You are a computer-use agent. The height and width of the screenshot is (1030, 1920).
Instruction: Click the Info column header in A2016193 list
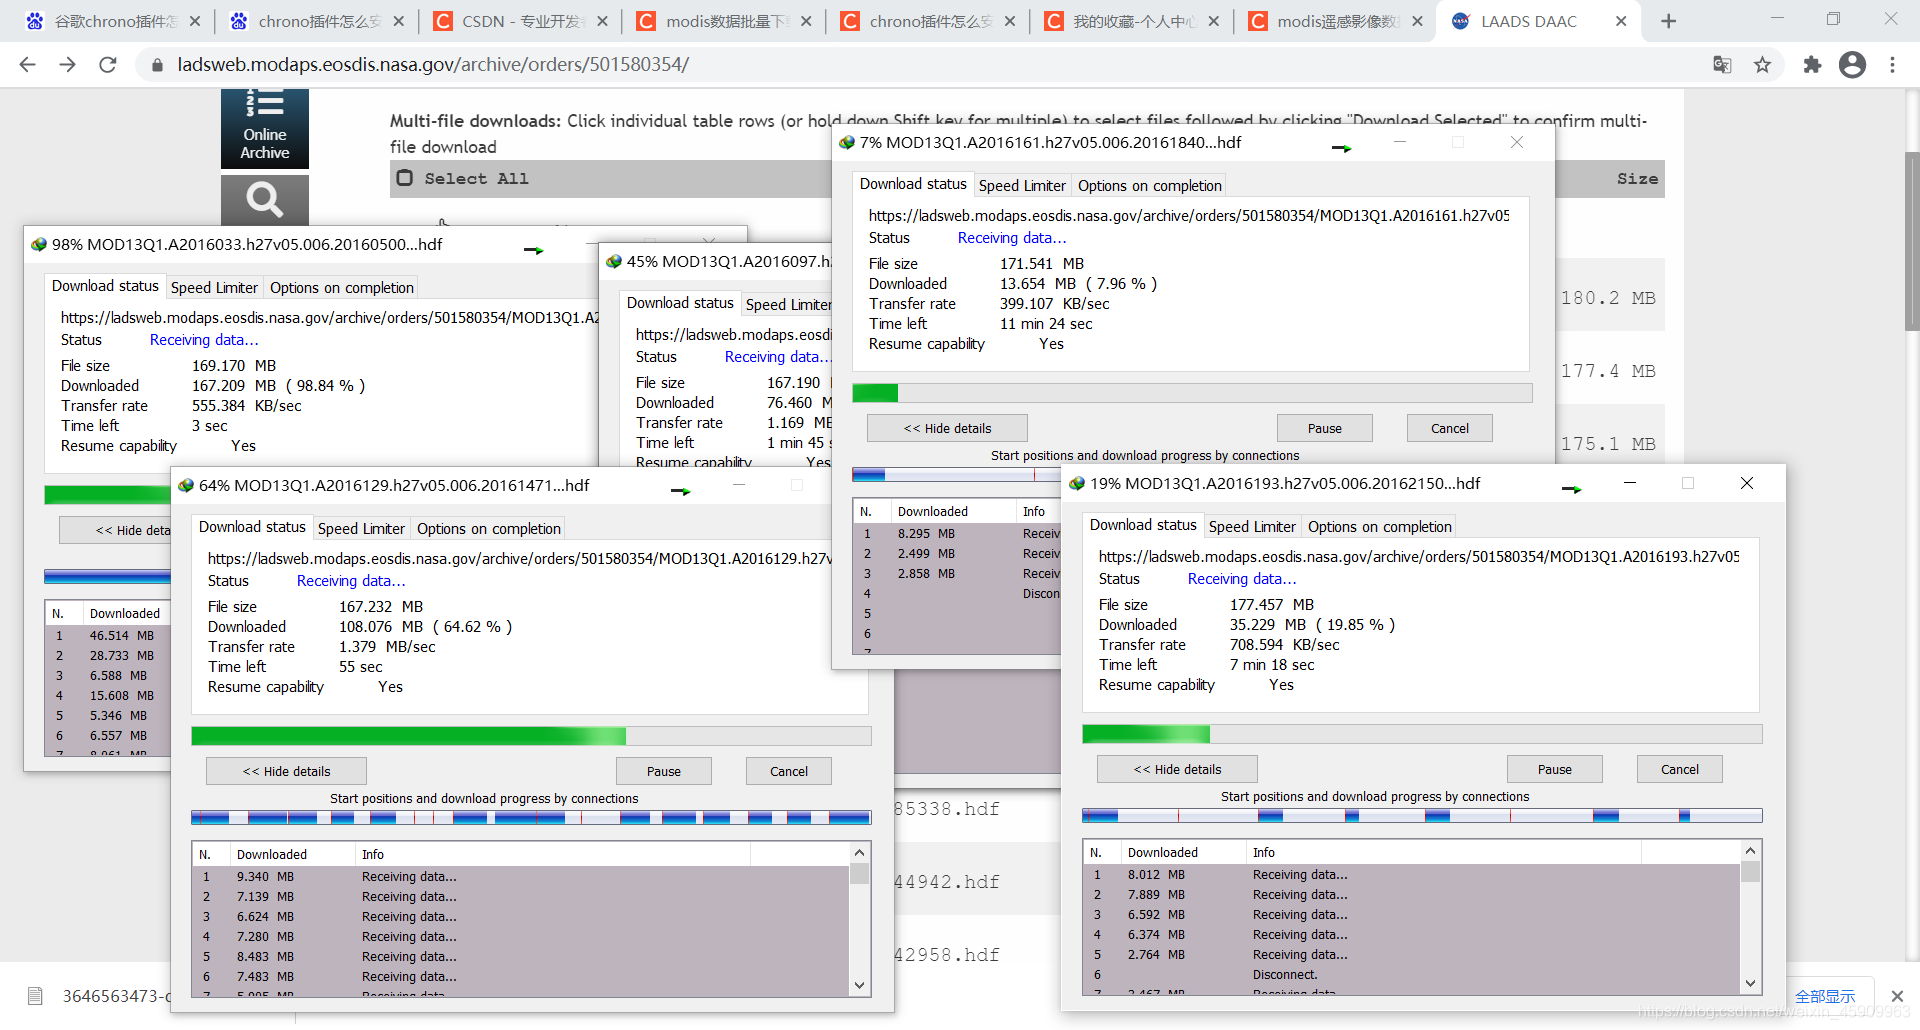click(x=1443, y=852)
